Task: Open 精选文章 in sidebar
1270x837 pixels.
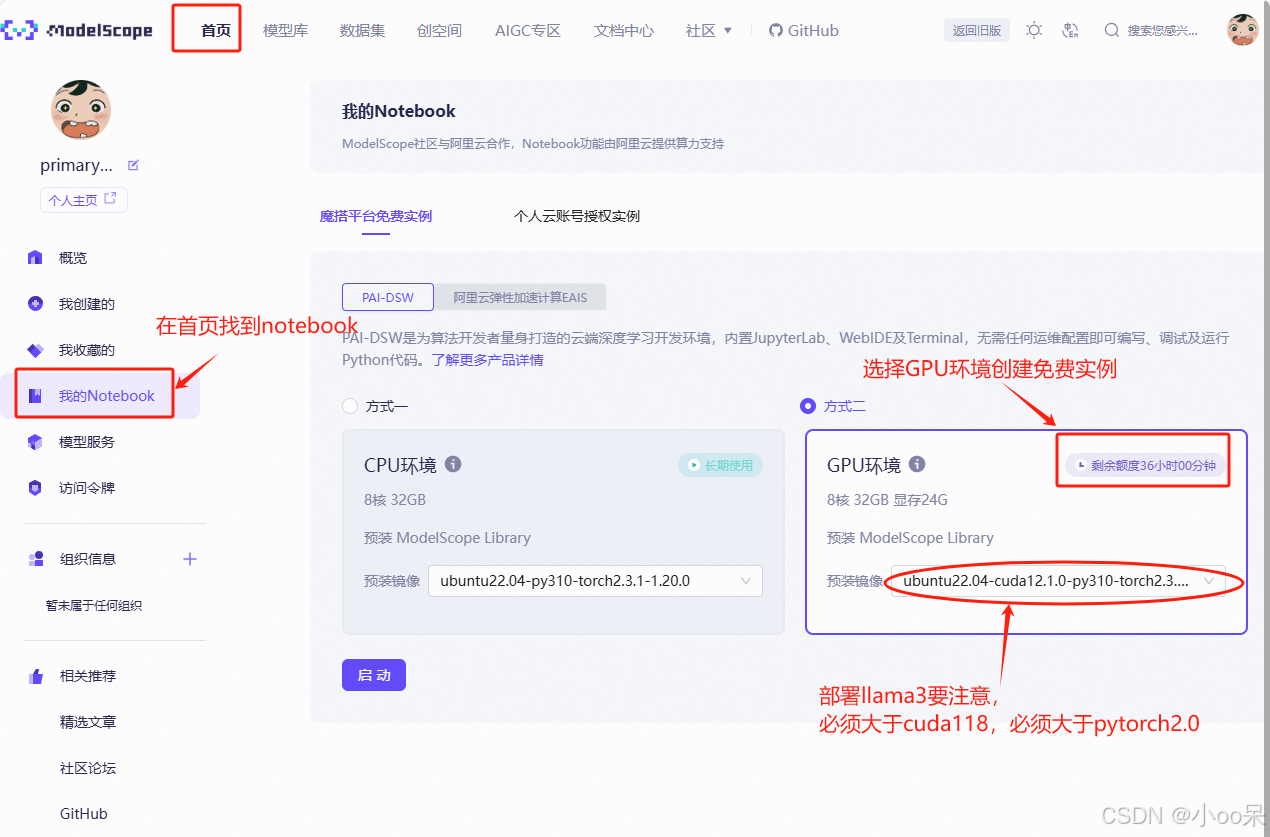Action: pos(88,722)
